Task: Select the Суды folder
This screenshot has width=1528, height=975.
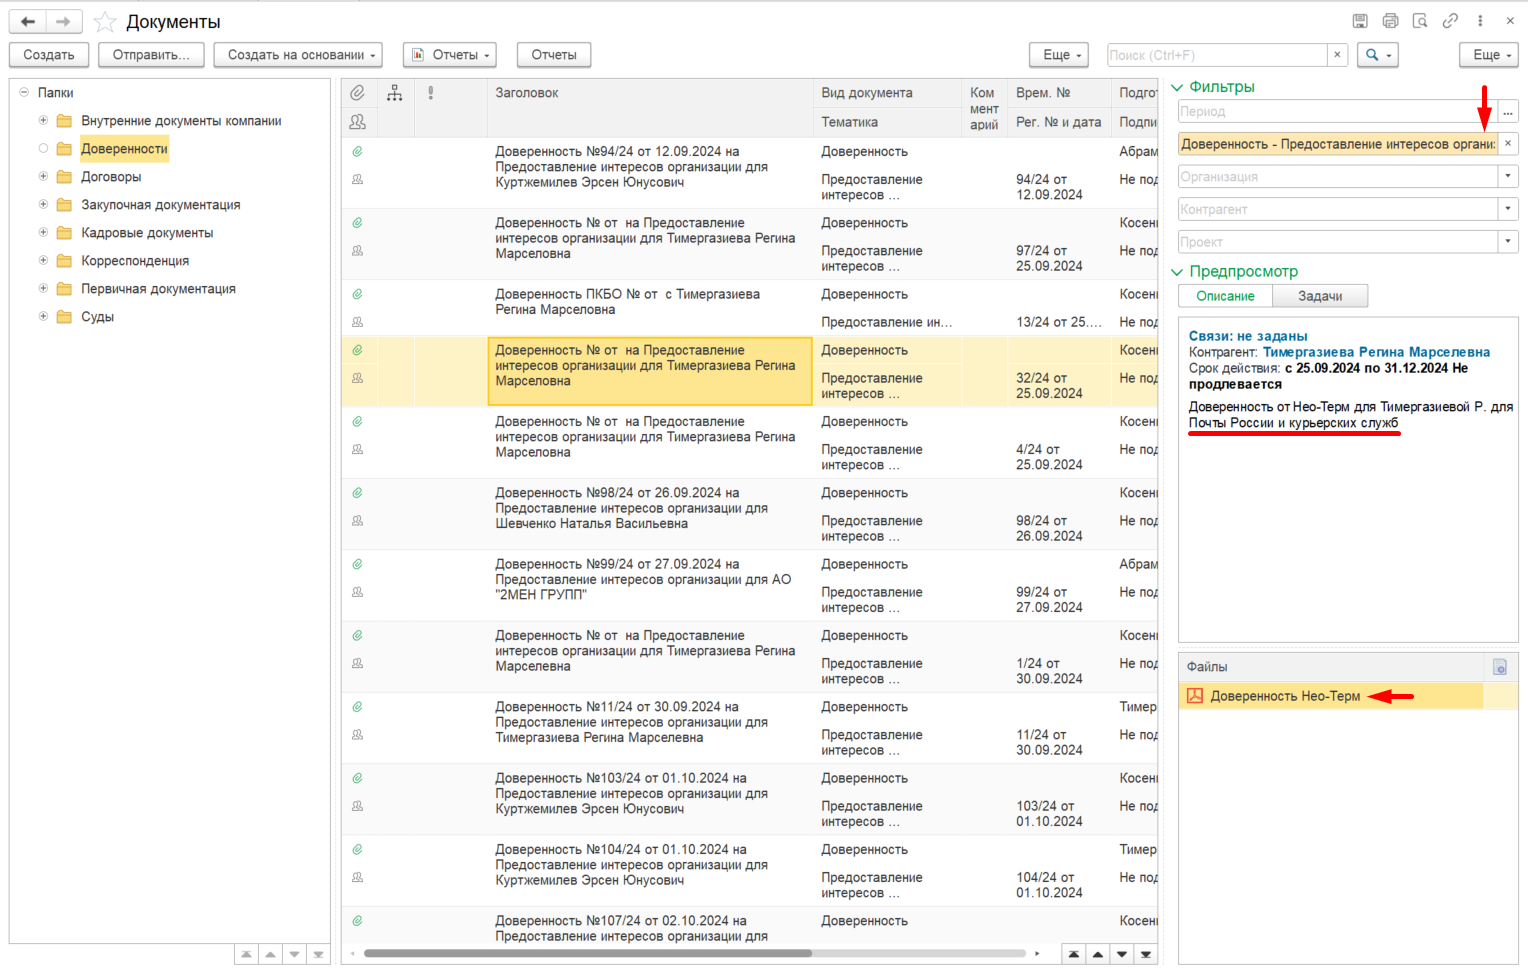Action: (97, 317)
